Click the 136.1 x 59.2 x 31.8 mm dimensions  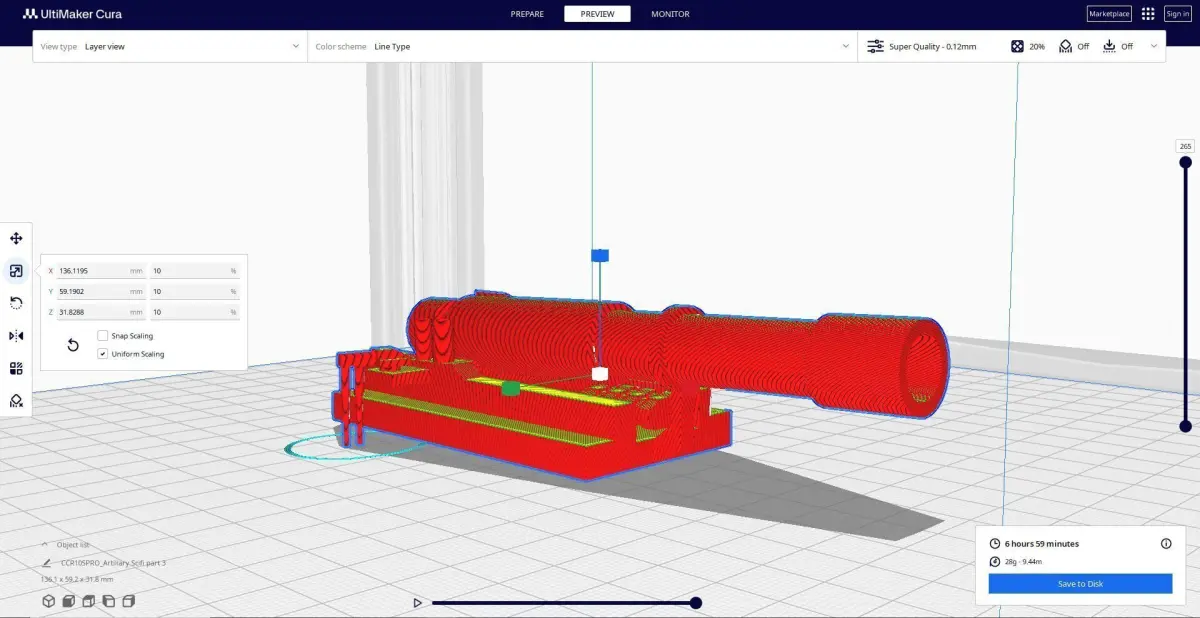click(77, 579)
